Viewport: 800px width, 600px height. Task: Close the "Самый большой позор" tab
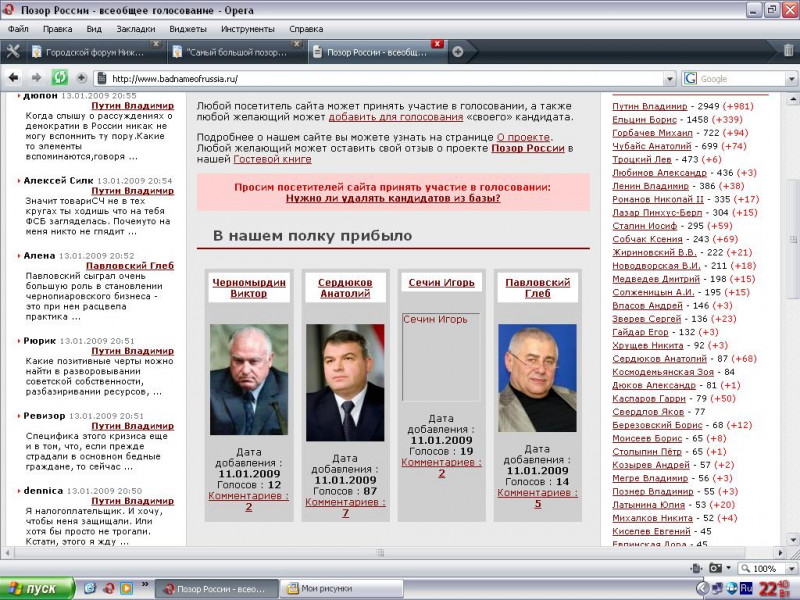[297, 44]
